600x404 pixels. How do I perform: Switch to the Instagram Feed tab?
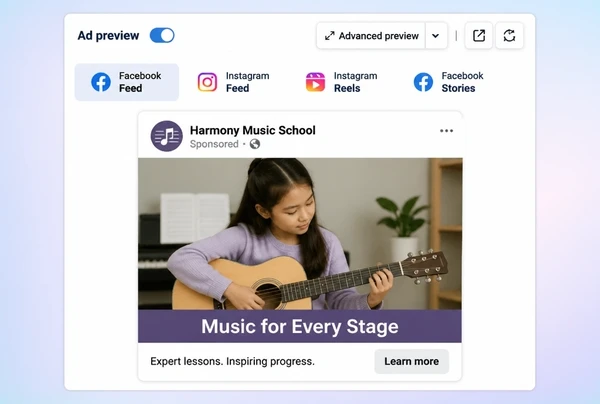pyautogui.click(x=233, y=82)
